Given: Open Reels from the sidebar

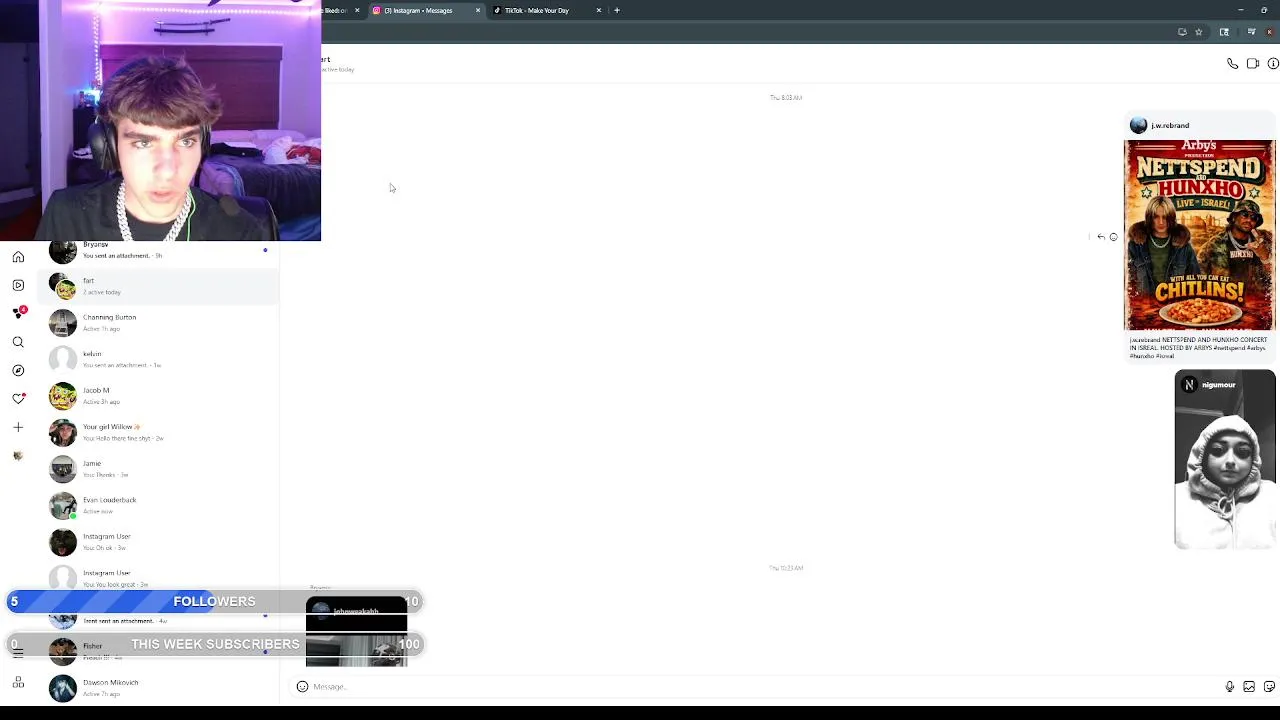Looking at the screenshot, I should point(18,285).
